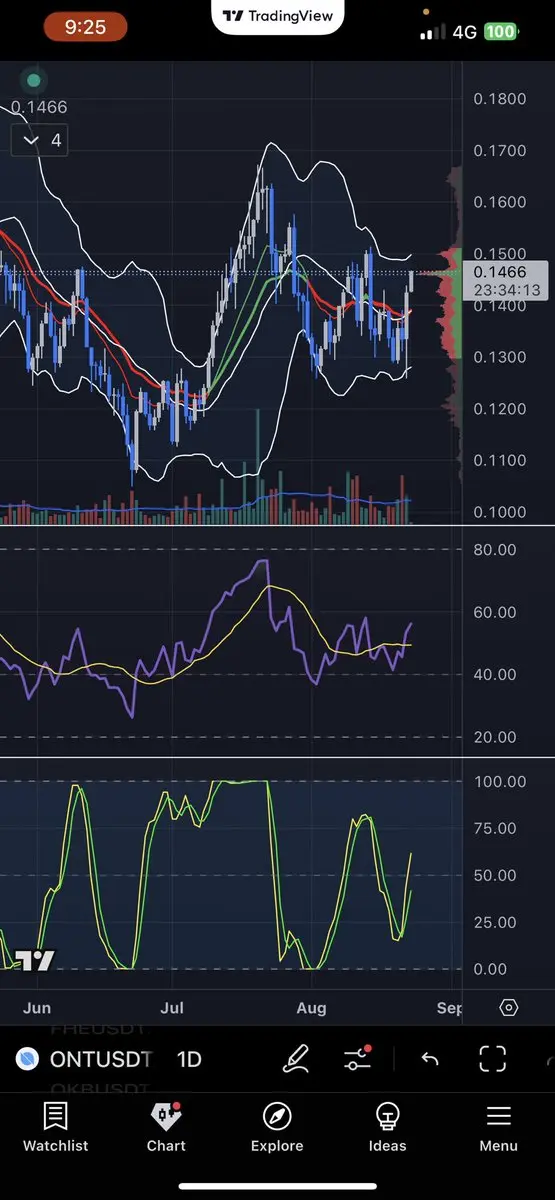Tap the 50.00 stochastic scale label
Viewport: 555px width, 1200px height.
(x=494, y=875)
